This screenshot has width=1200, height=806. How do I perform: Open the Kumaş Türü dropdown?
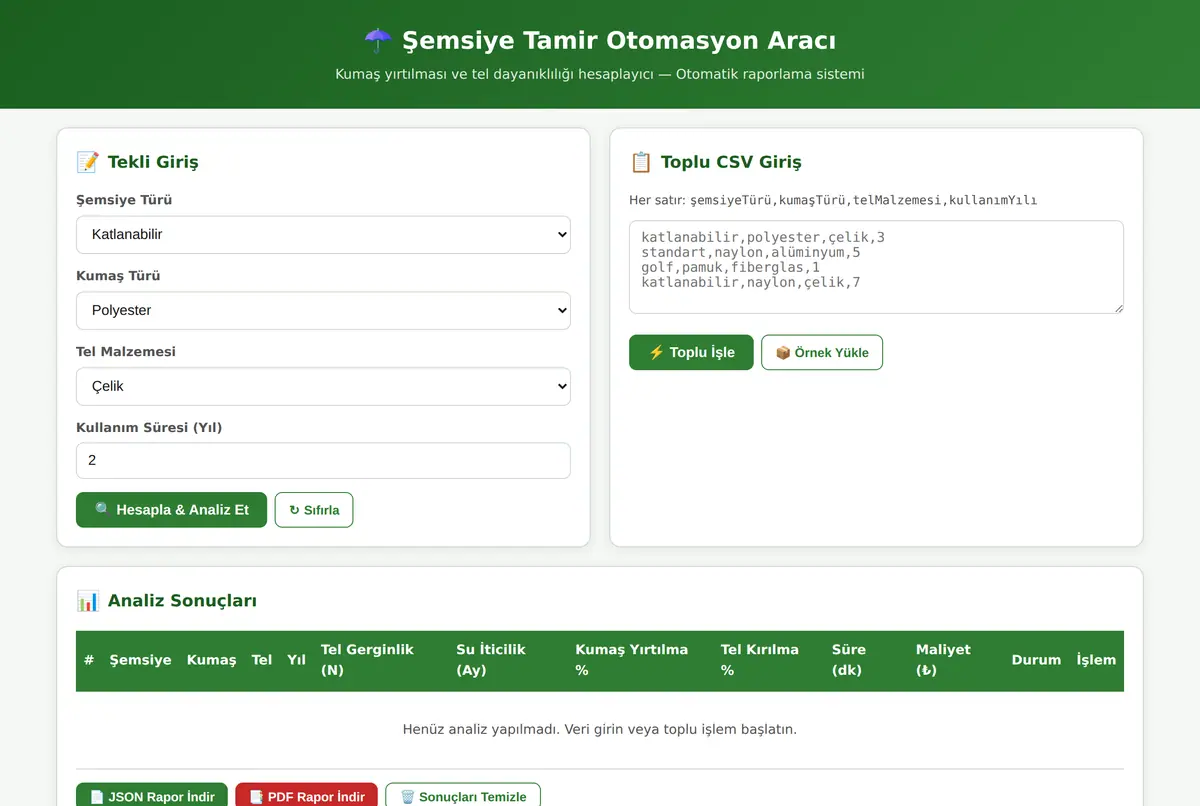coord(323,311)
